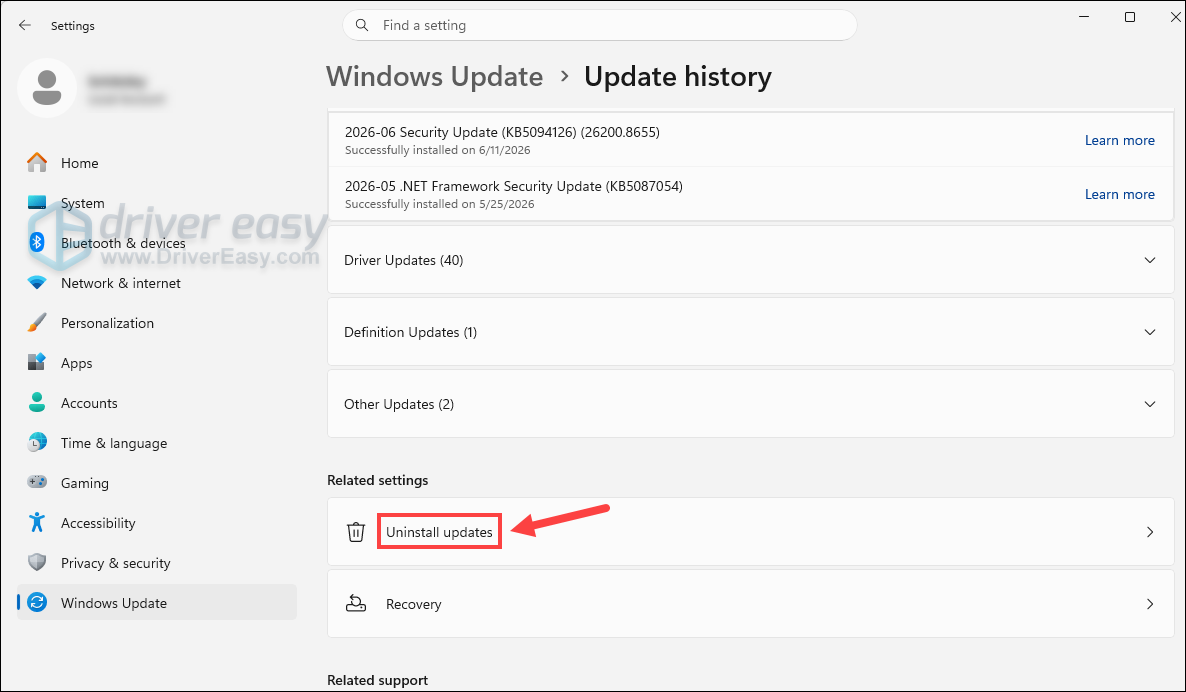Click 2026-05 .NET Framework Security Update text
Image resolution: width=1186 pixels, height=692 pixels.
514,186
